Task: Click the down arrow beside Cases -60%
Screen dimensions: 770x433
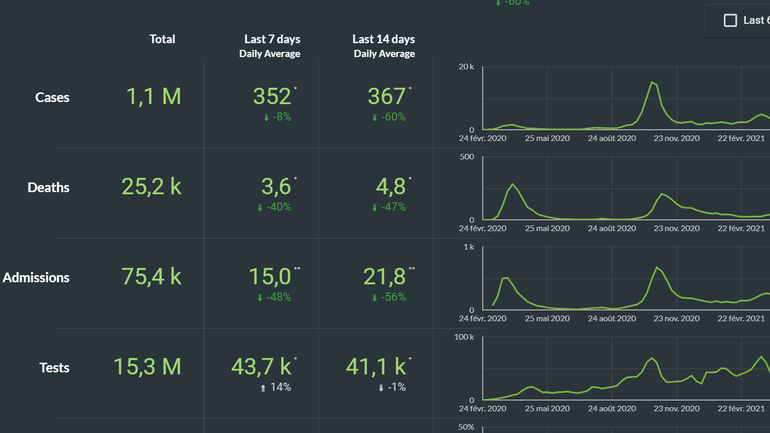Action: coord(377,117)
